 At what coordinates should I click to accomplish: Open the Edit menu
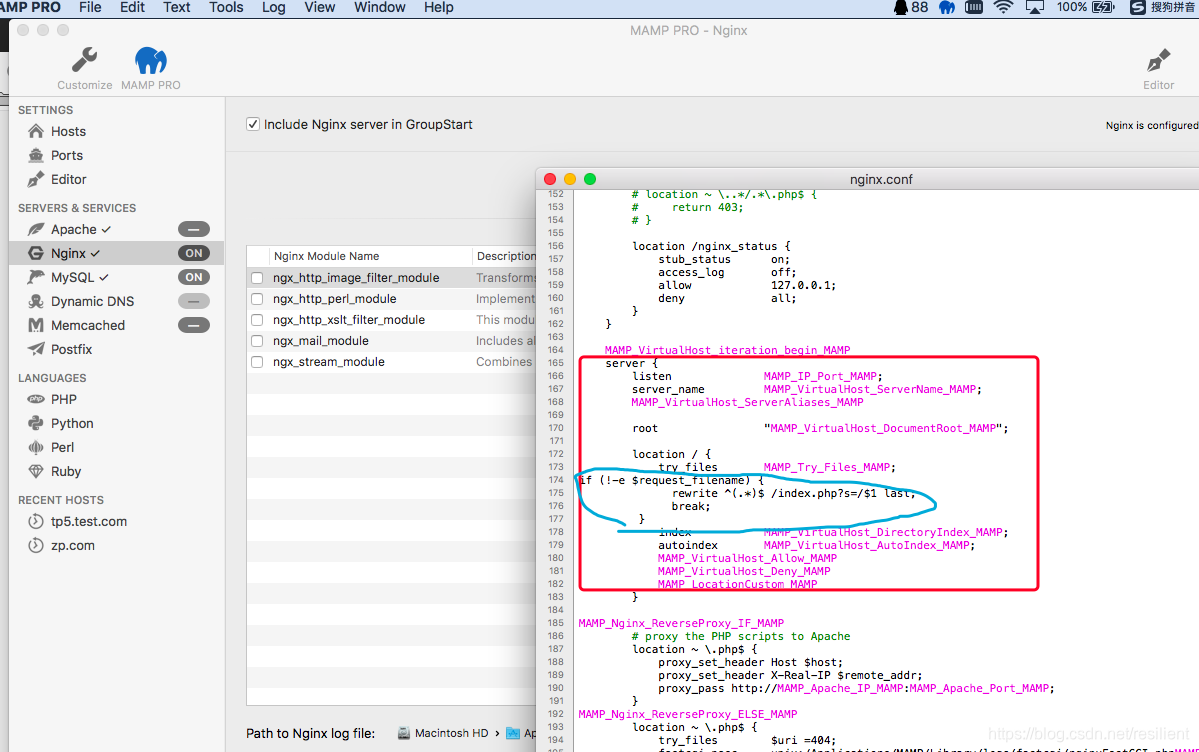click(x=132, y=8)
